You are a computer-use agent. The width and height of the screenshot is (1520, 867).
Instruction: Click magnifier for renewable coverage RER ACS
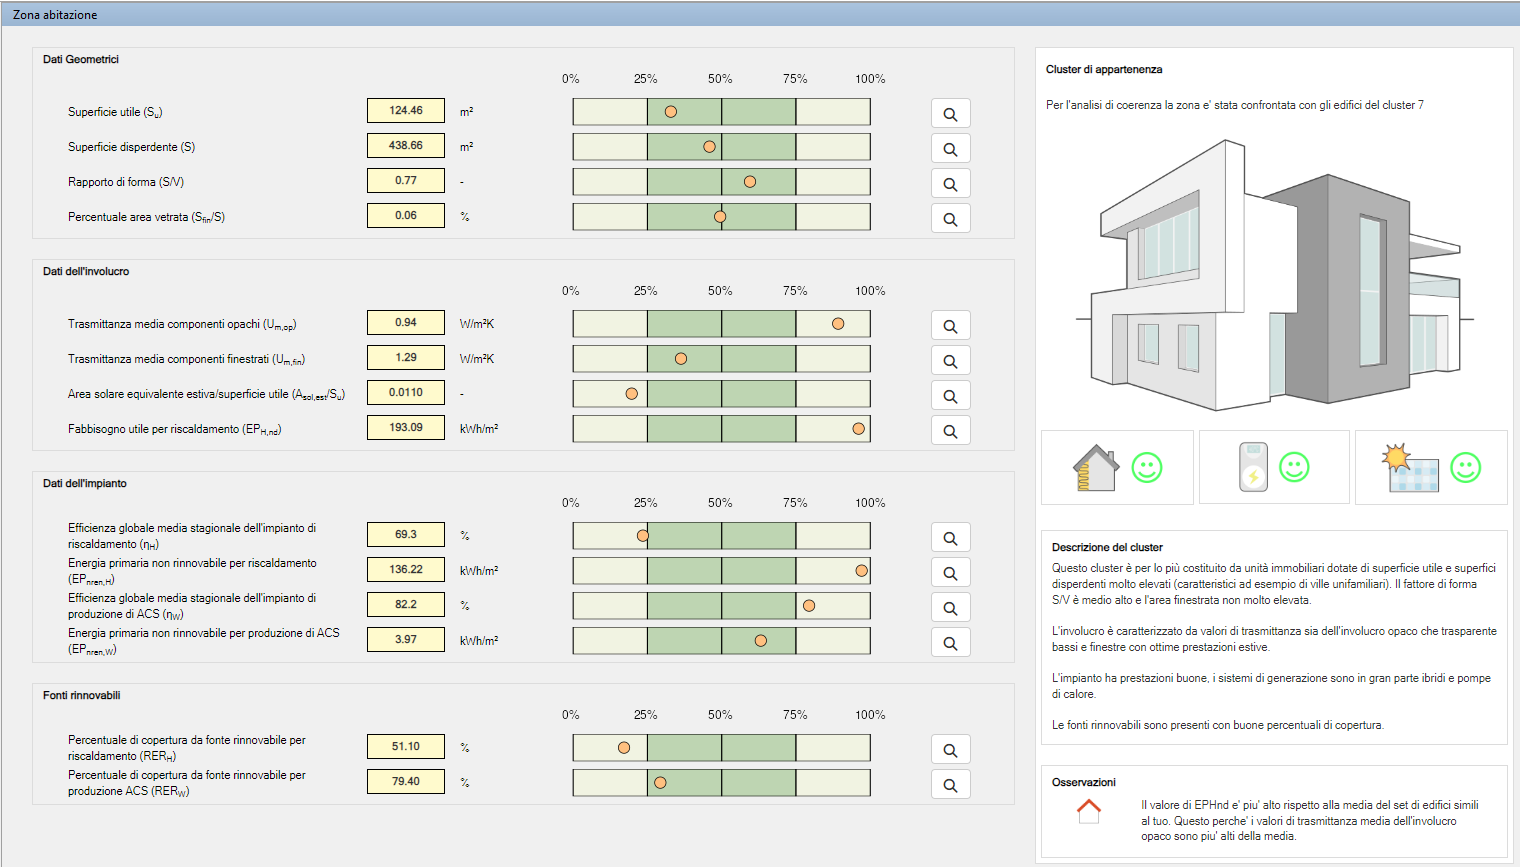950,785
